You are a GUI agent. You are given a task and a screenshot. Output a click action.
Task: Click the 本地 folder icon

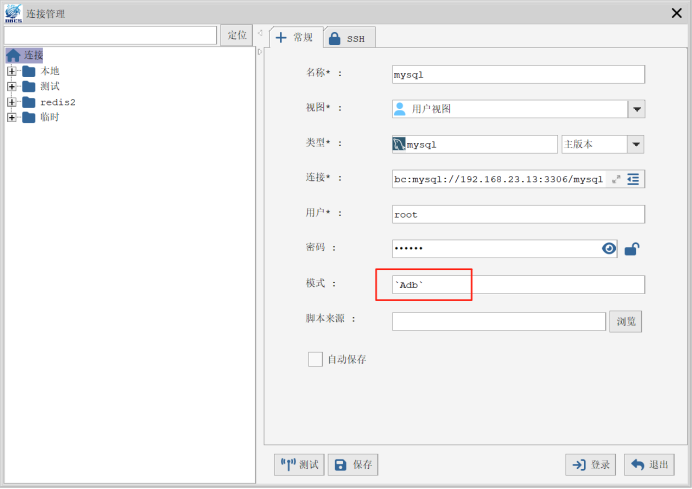[x=29, y=71]
